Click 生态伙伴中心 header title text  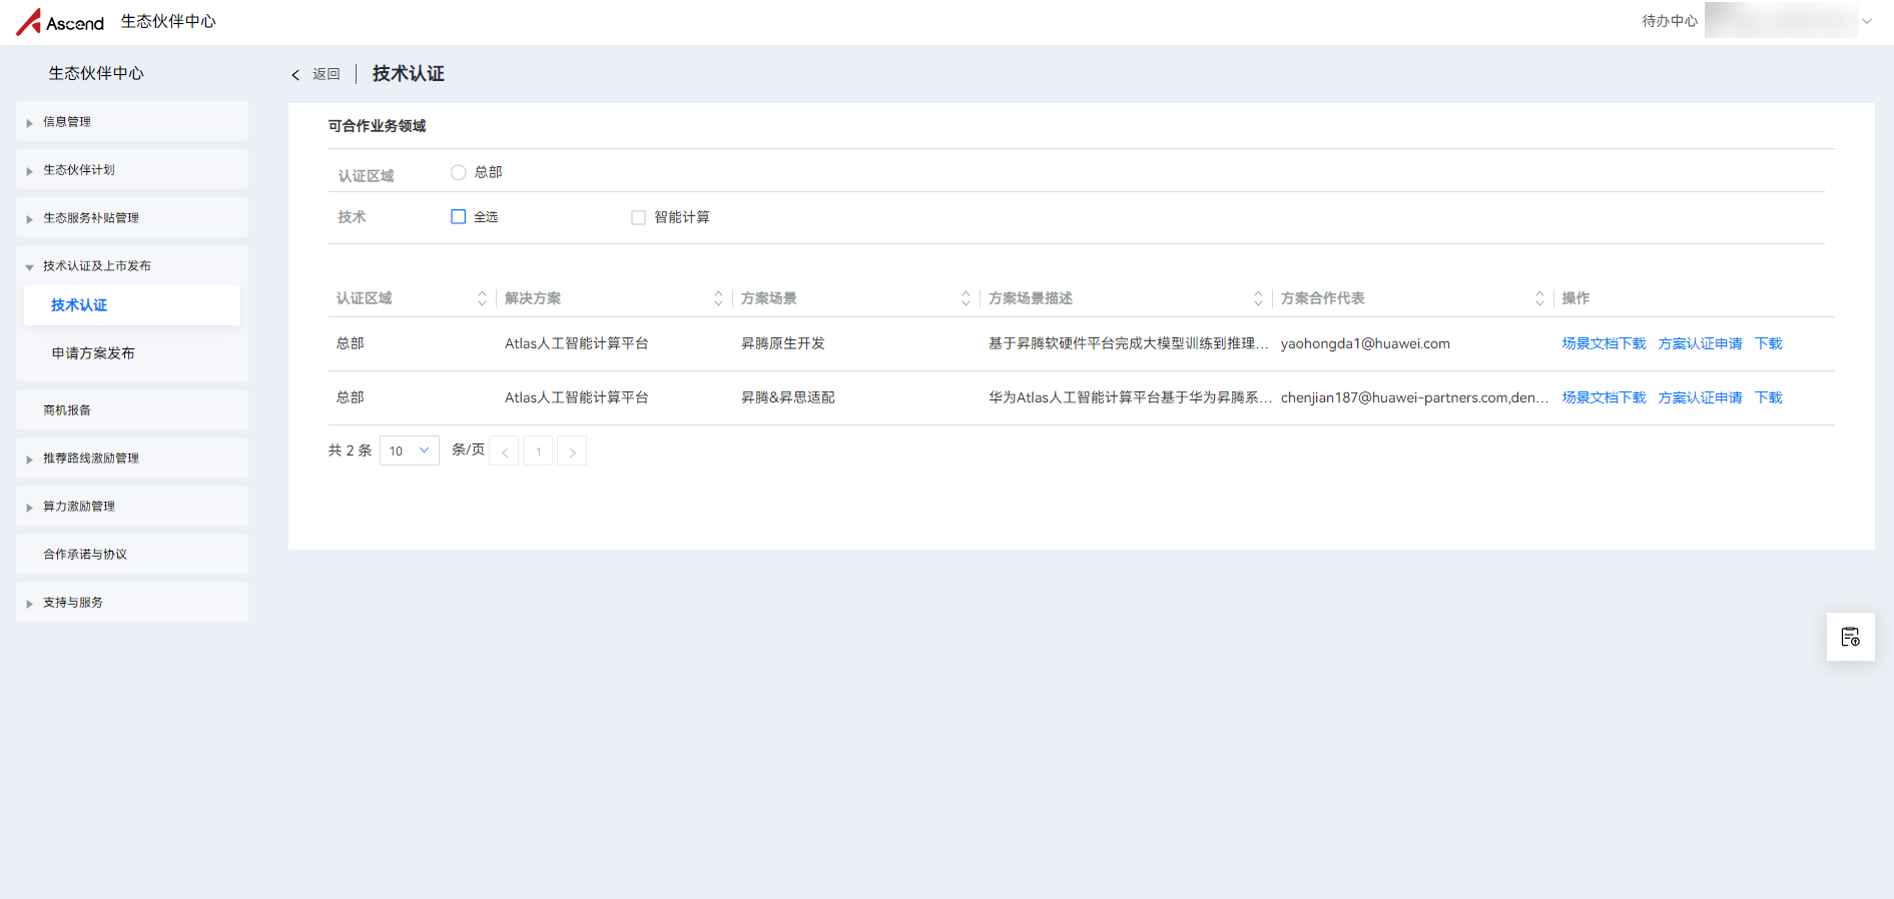tap(168, 21)
